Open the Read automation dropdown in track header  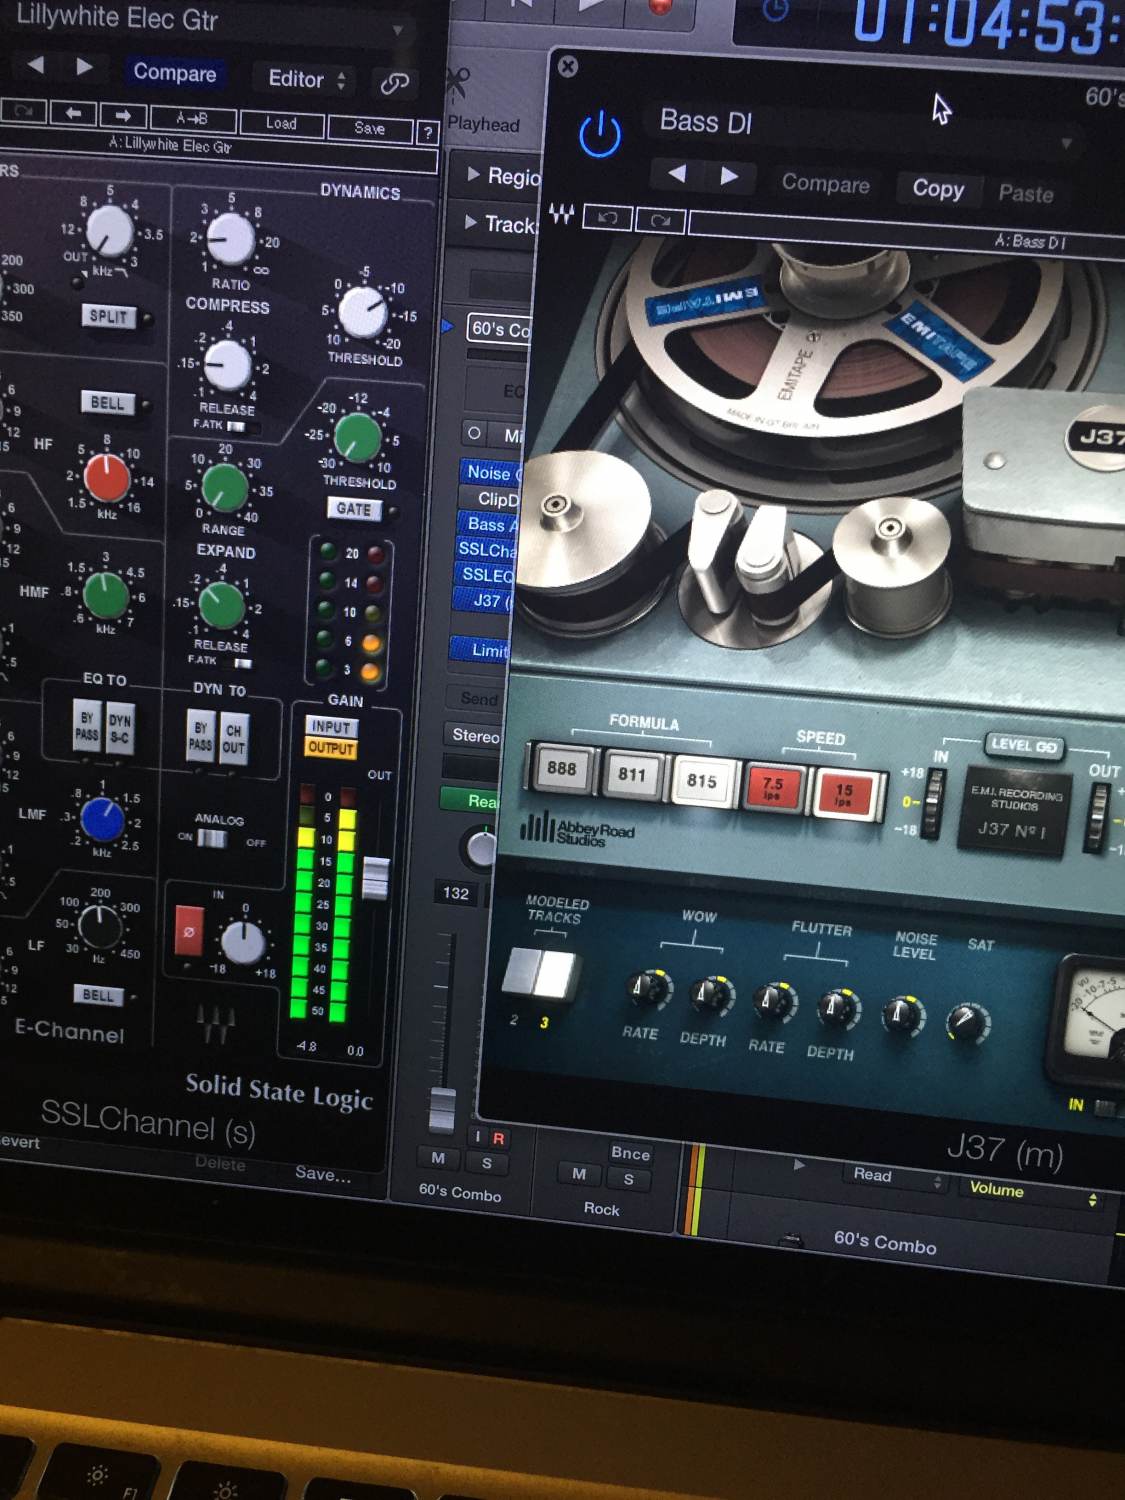click(895, 1177)
